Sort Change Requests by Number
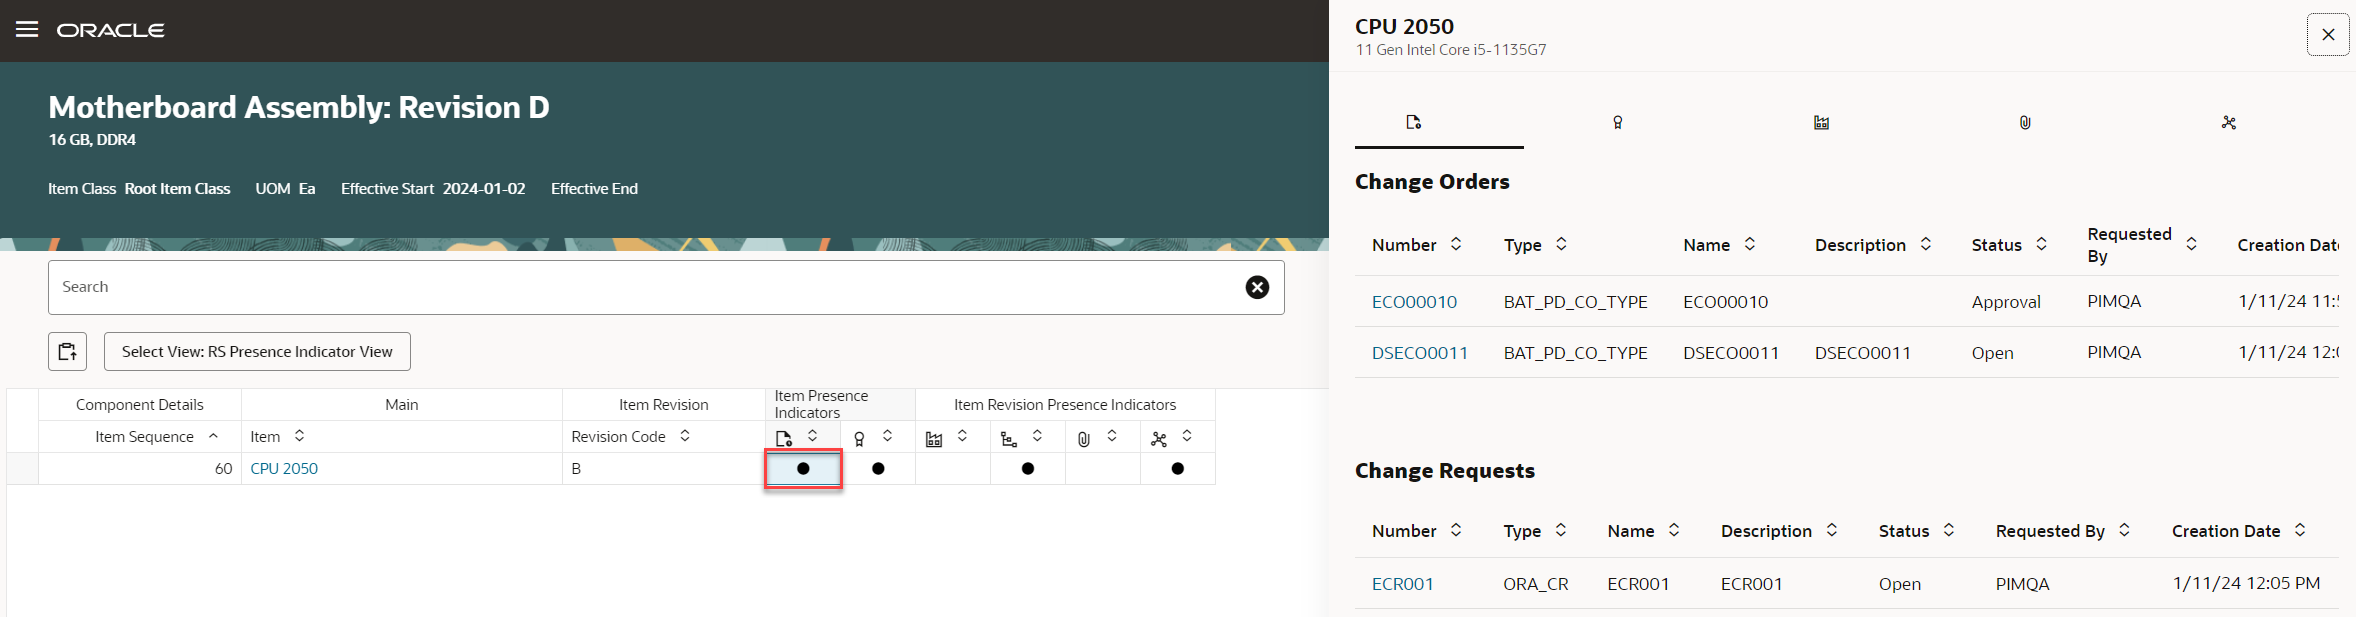 [1456, 530]
